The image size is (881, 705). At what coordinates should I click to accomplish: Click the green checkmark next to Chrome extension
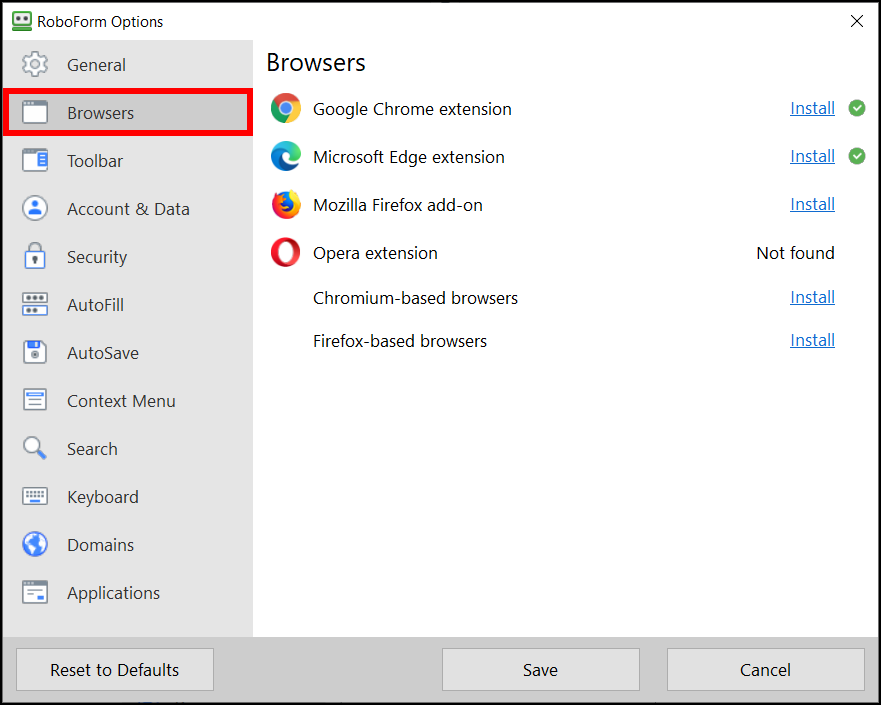pos(857,108)
